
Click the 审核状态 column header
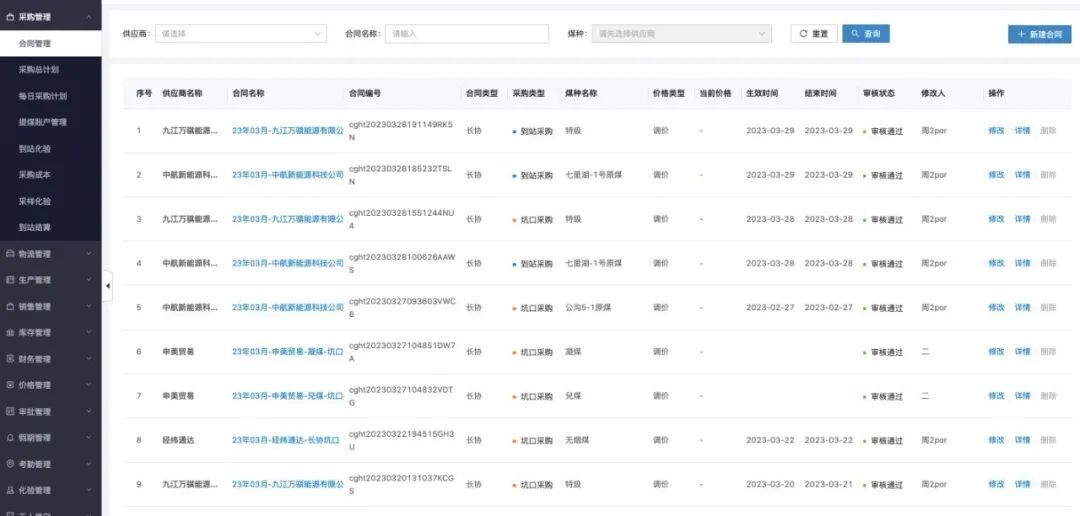[878, 93]
